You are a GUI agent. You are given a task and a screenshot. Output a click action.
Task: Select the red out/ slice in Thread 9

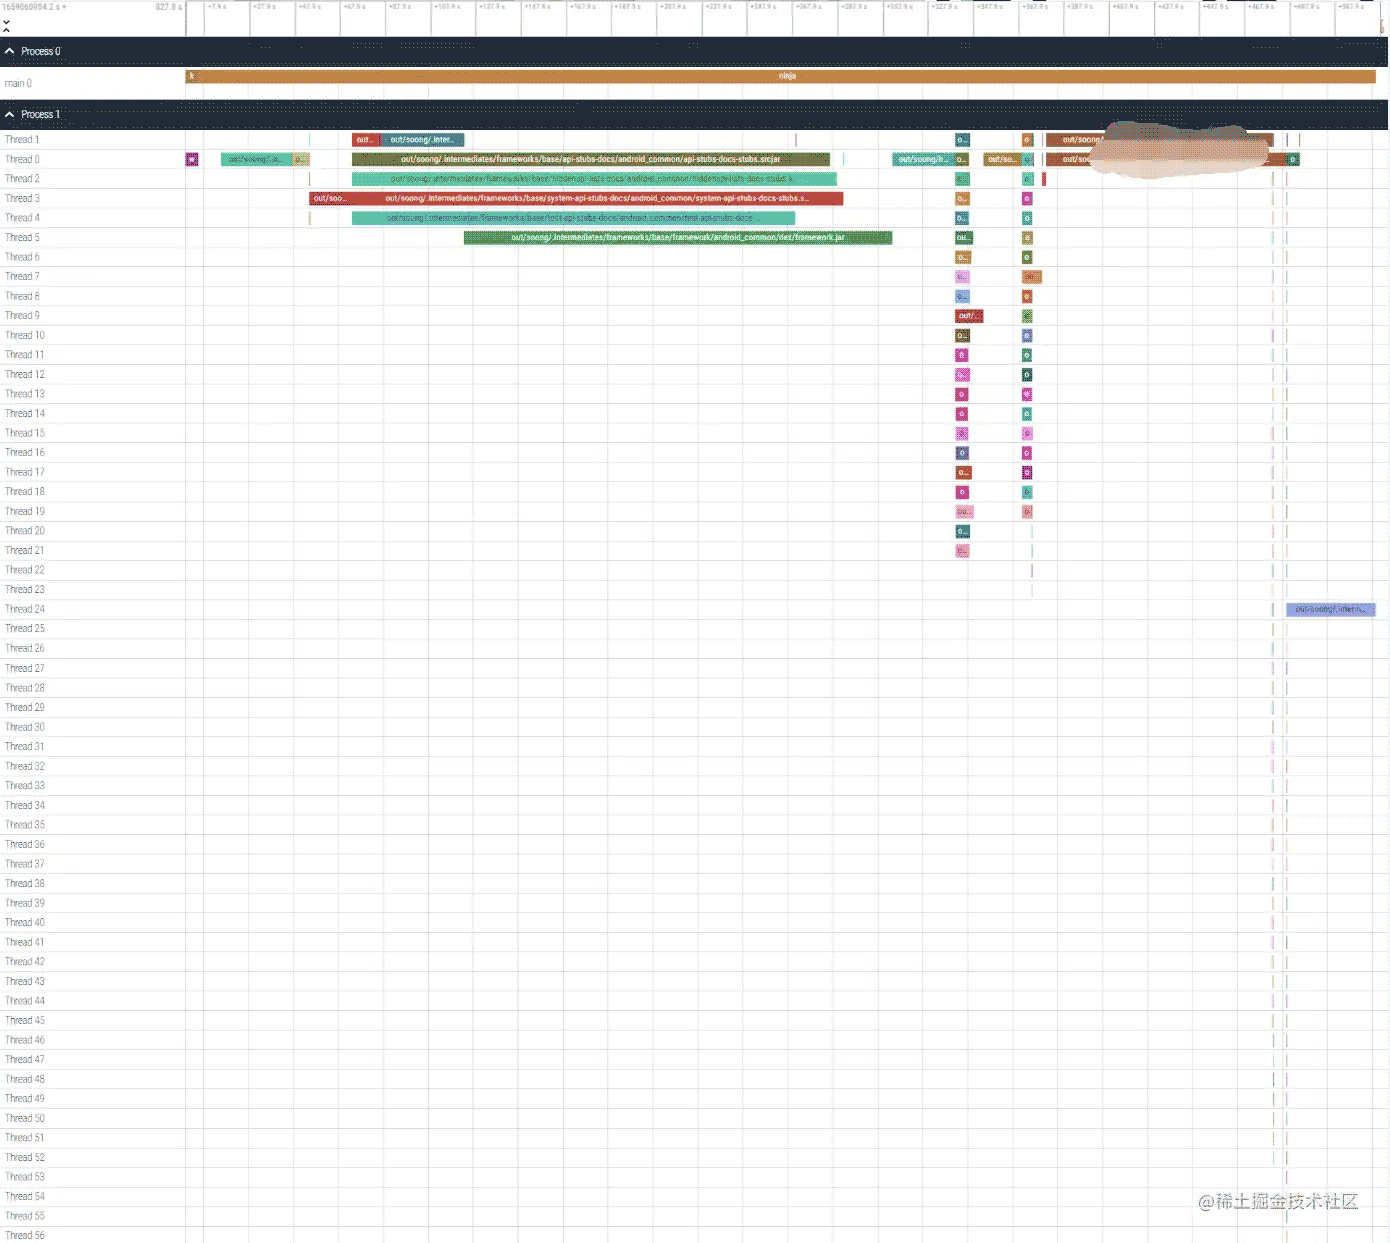[969, 316]
